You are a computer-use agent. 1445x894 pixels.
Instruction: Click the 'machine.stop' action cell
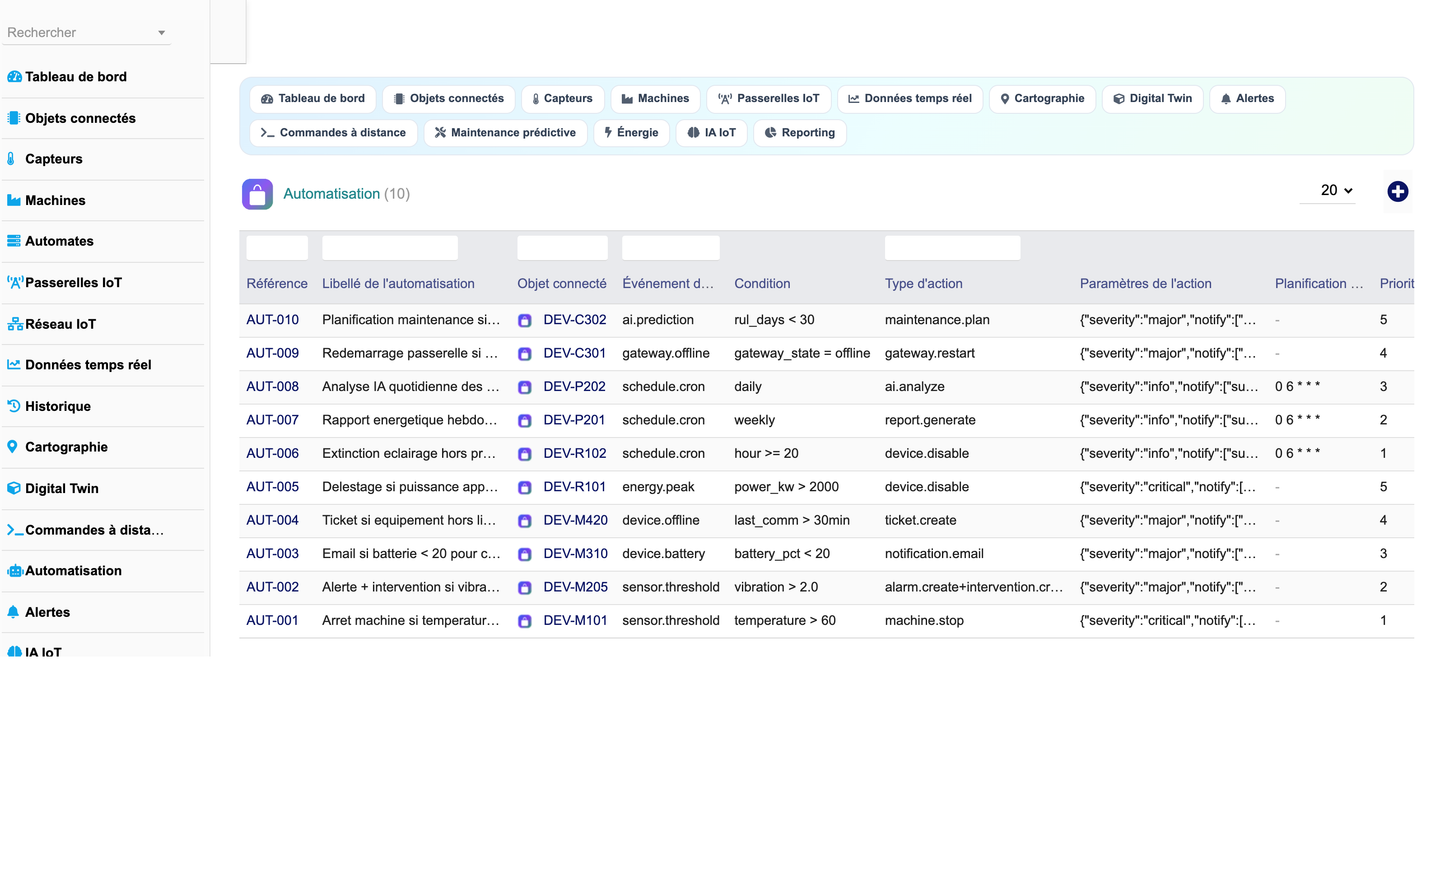coord(924,620)
